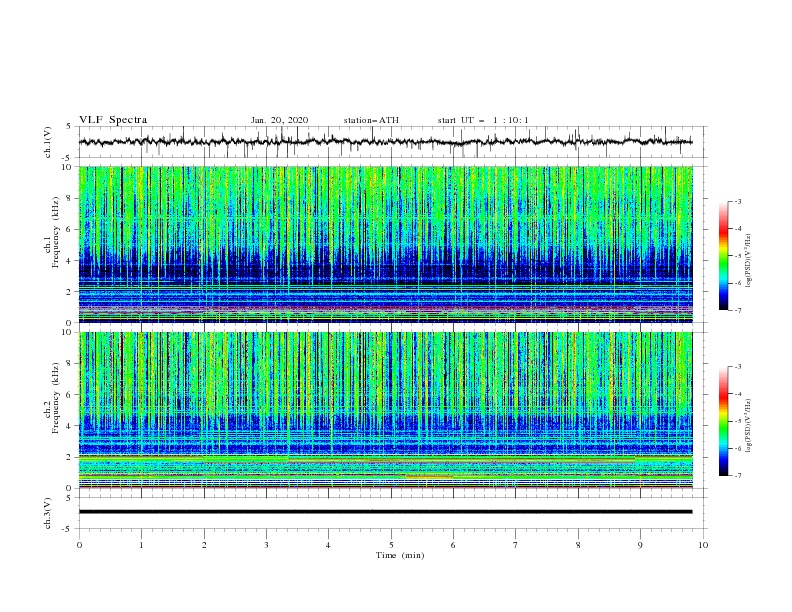
Task: Click the "-7" label on ch.2 colorbar
Action: [738, 476]
